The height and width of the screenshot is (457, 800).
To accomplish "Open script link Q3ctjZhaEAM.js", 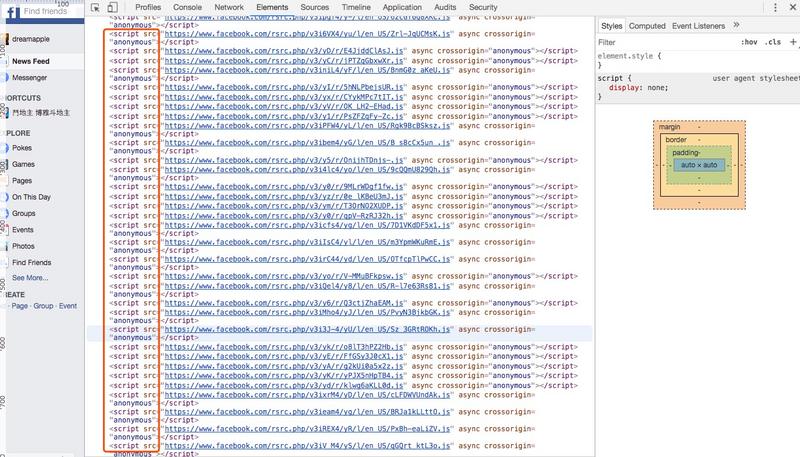I will tap(284, 303).
